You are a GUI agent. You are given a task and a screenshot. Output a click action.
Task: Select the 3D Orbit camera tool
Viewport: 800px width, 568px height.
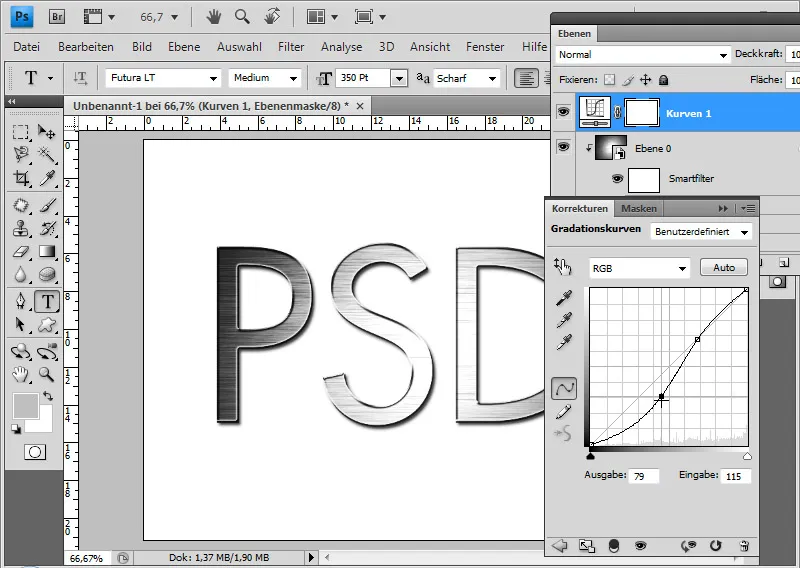click(47, 351)
